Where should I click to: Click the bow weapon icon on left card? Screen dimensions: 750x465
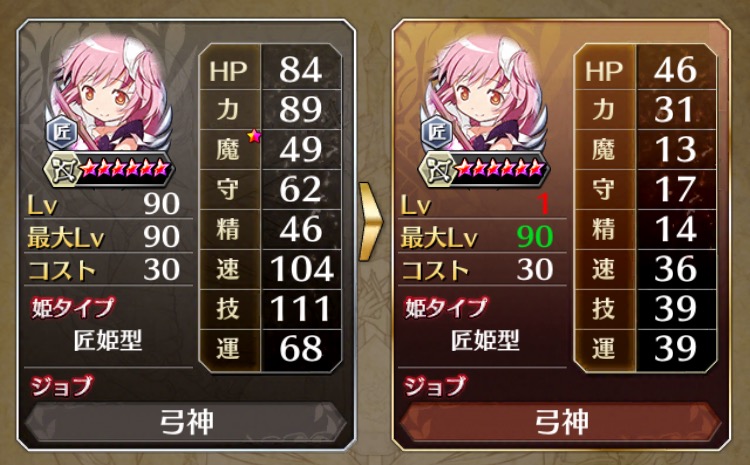point(63,169)
